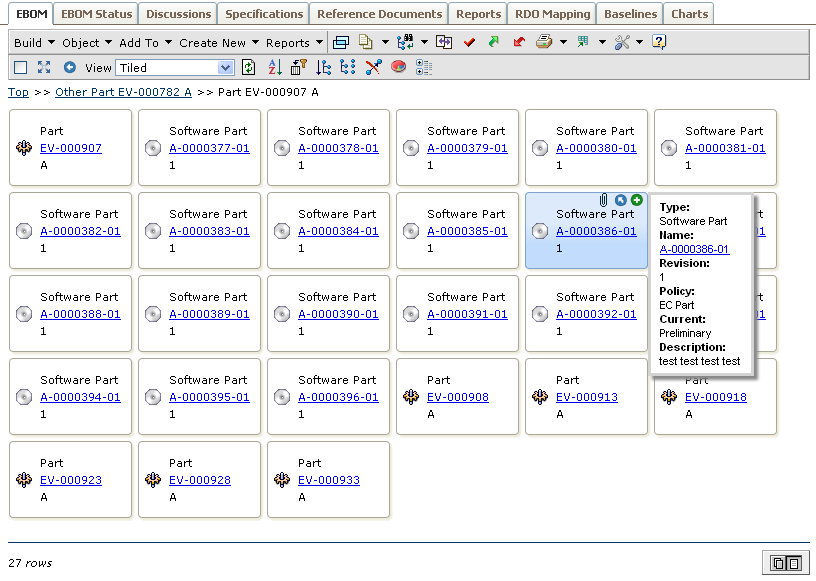The width and height of the screenshot is (816, 581).
Task: Expand the Build menu dropdown
Action: pos(33,43)
